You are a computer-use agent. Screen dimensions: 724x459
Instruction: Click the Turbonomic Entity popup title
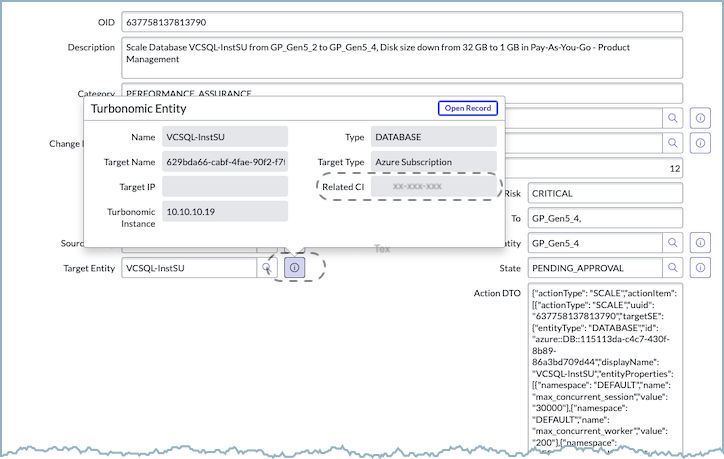pyautogui.click(x=139, y=109)
